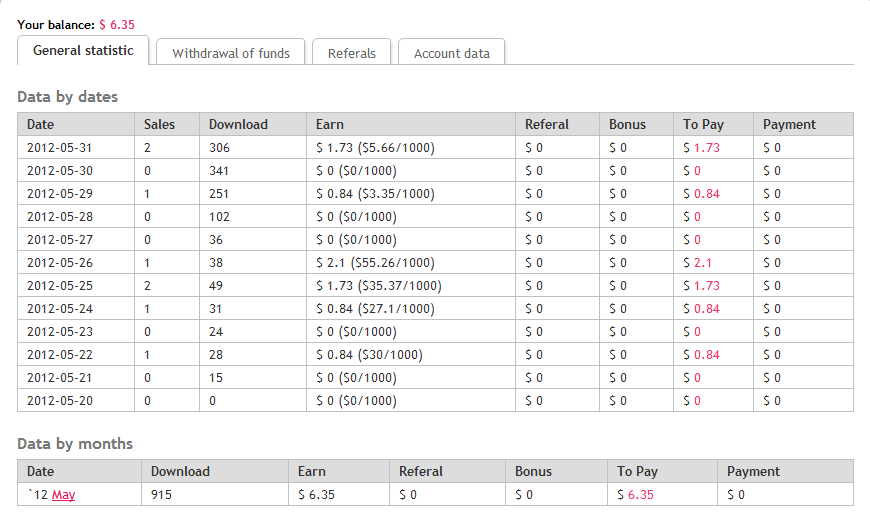The image size is (870, 519).
Task: Select the To Pay header in Data by months
Action: pyautogui.click(x=637, y=471)
